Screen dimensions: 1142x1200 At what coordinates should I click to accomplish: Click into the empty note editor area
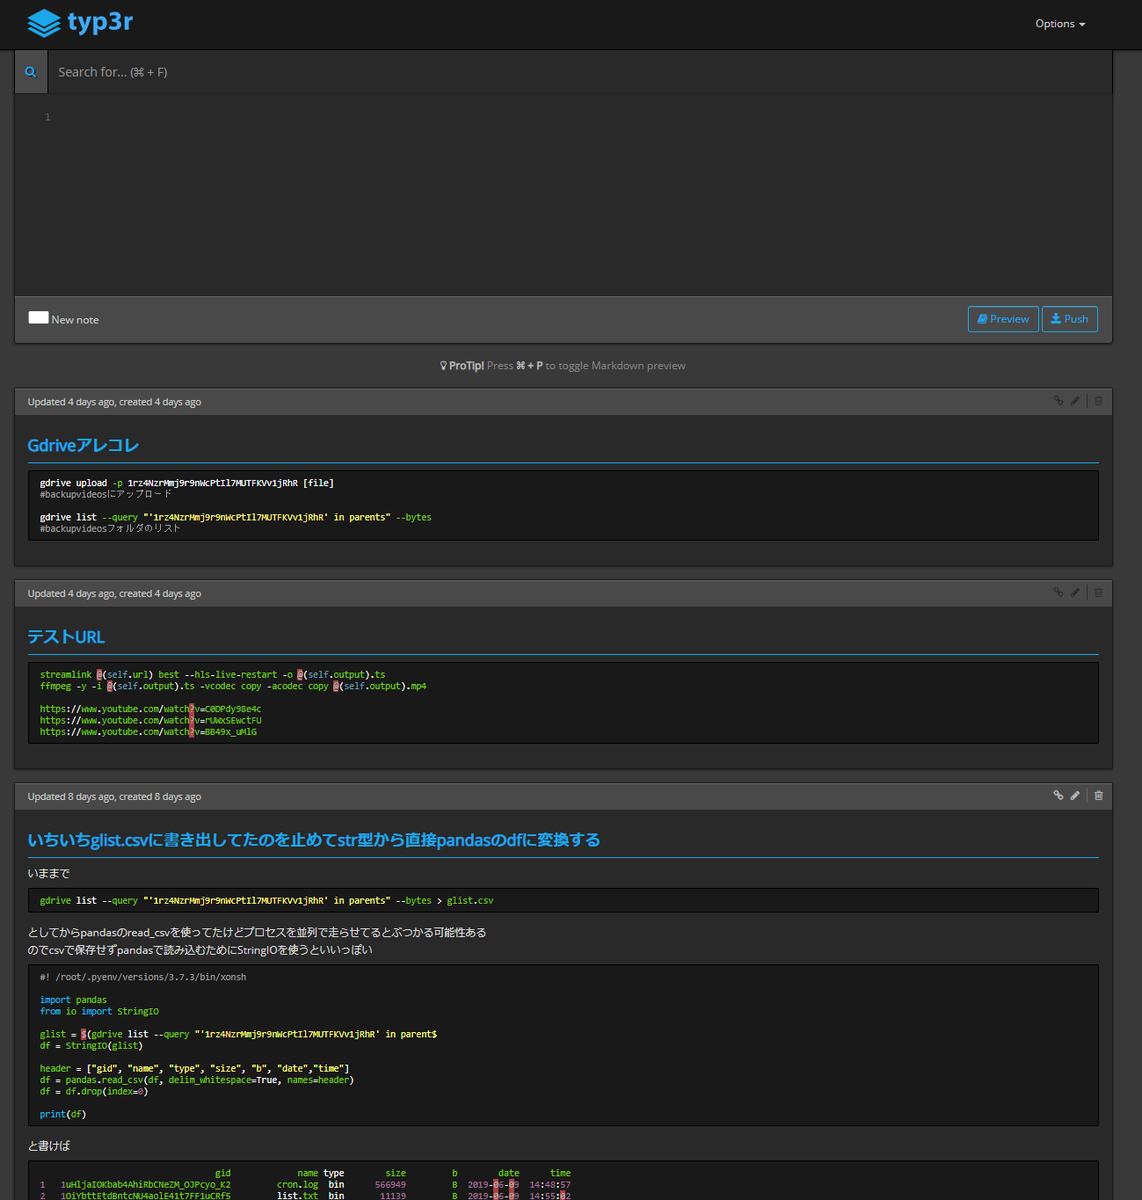coord(580,195)
